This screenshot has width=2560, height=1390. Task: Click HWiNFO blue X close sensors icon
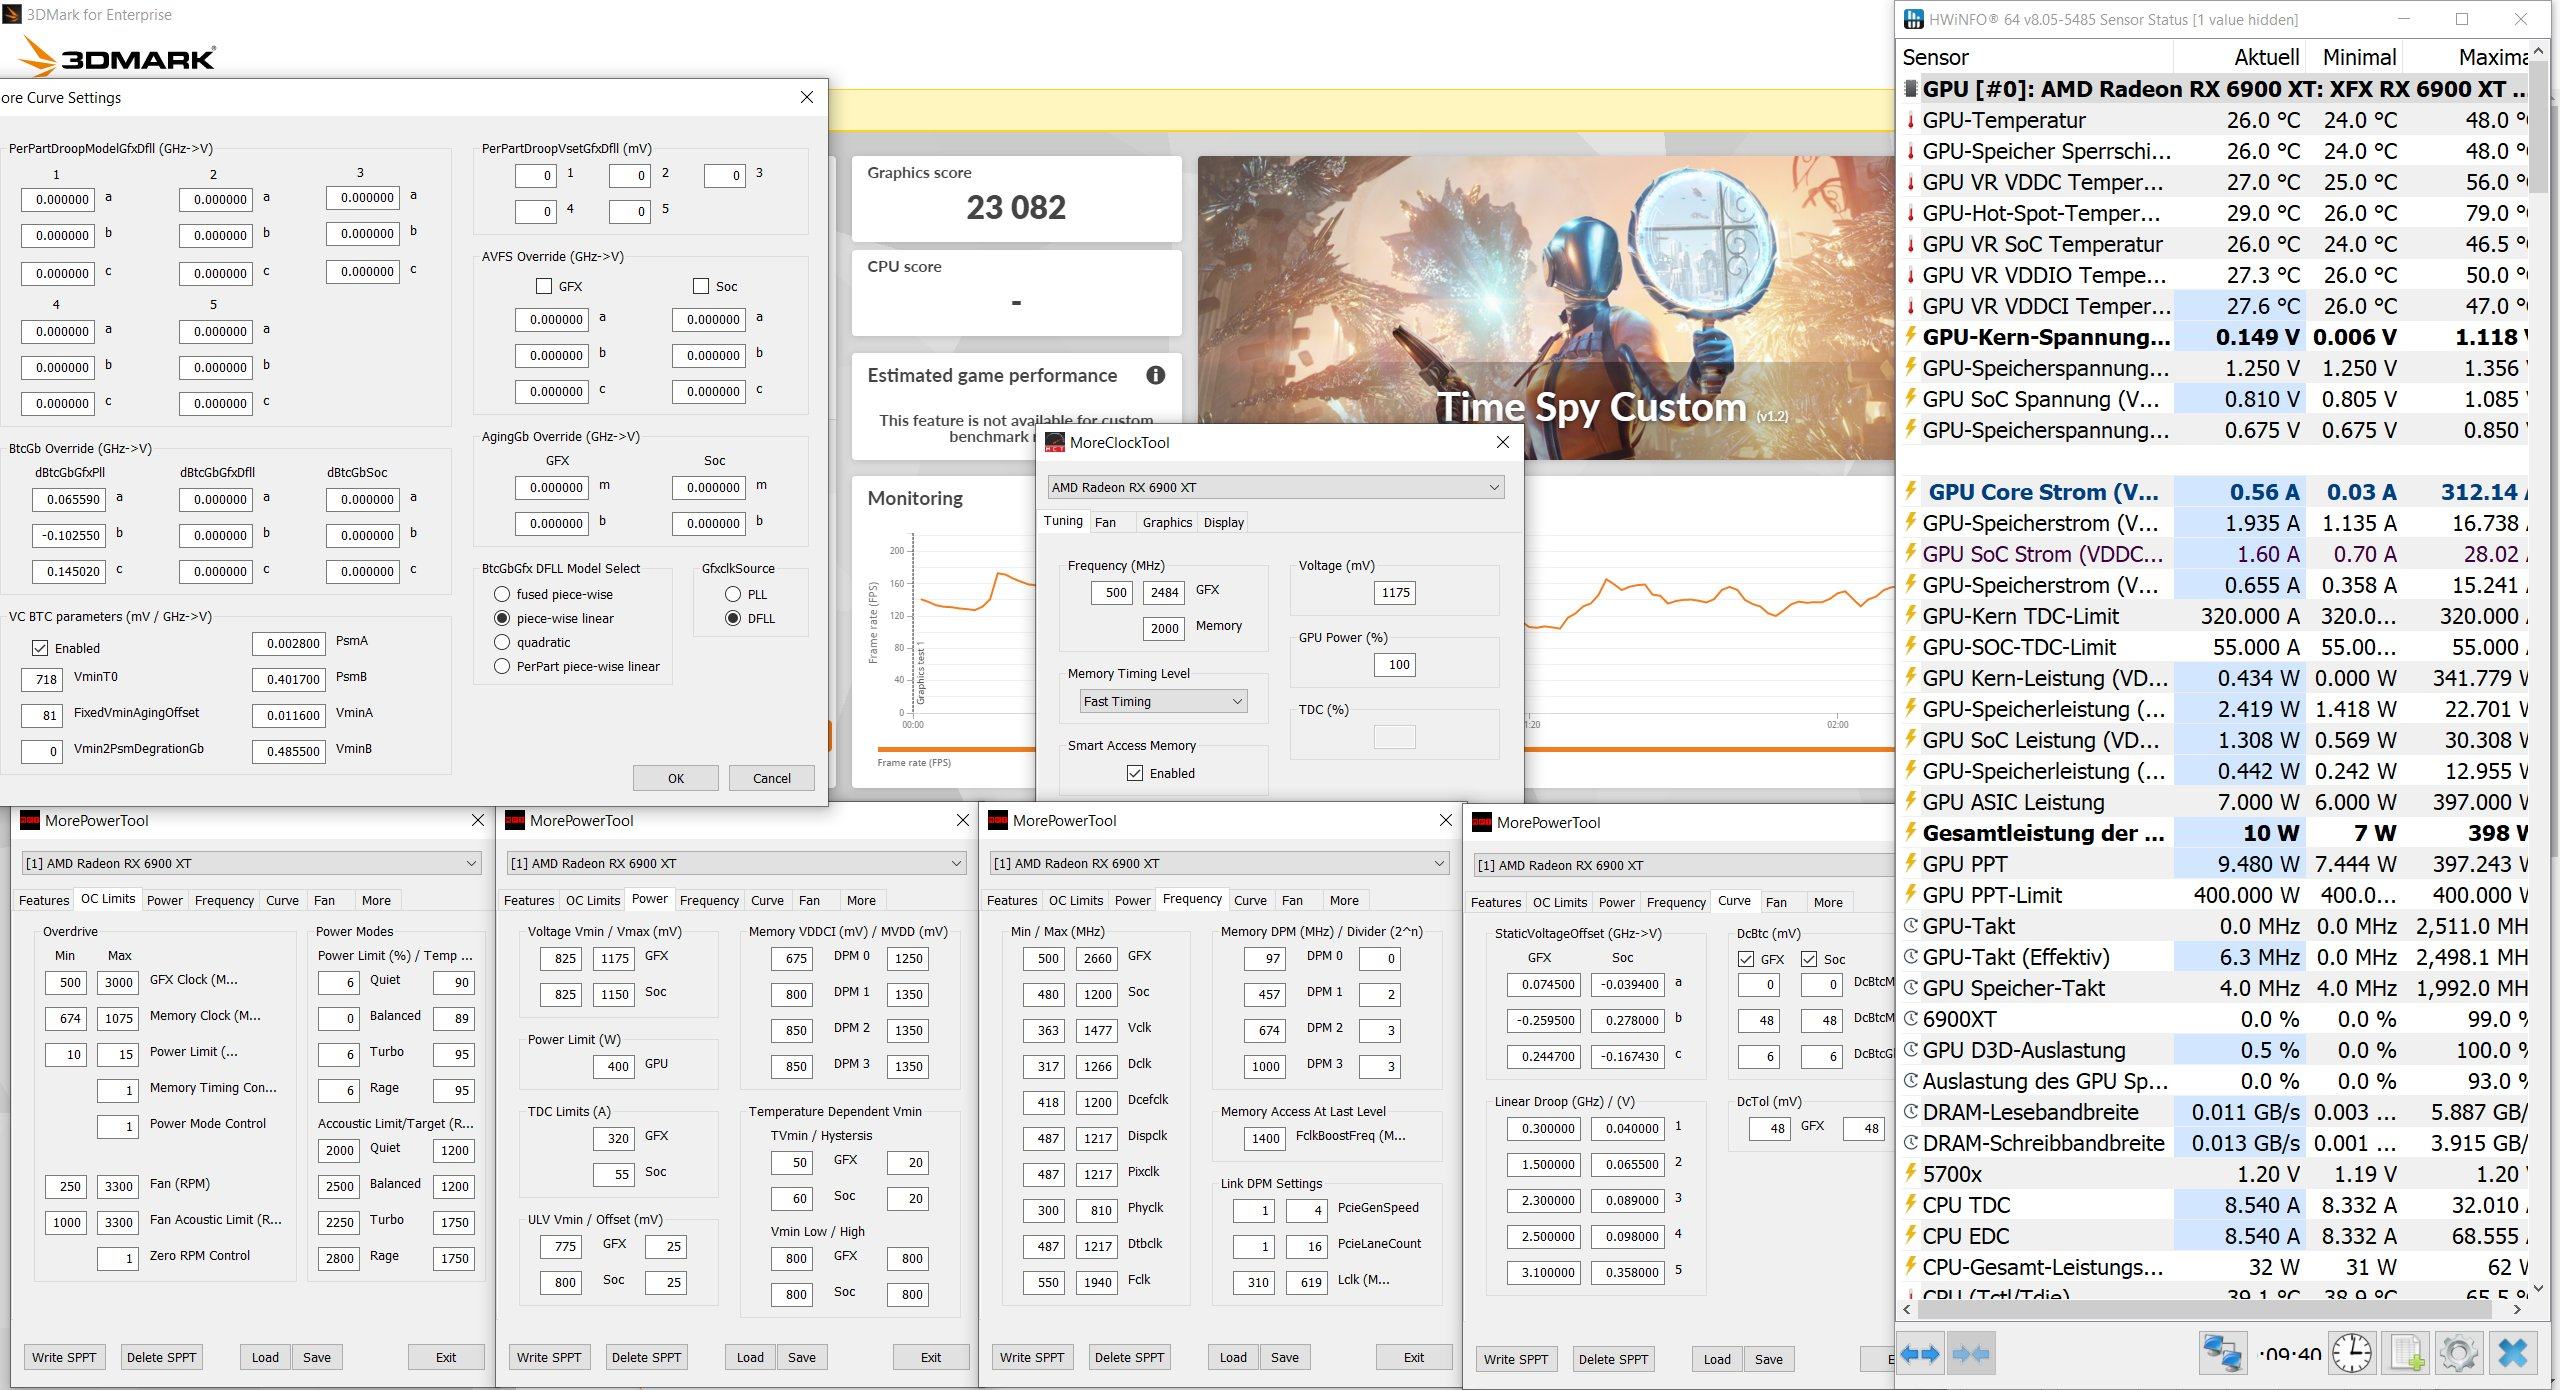2512,1354
